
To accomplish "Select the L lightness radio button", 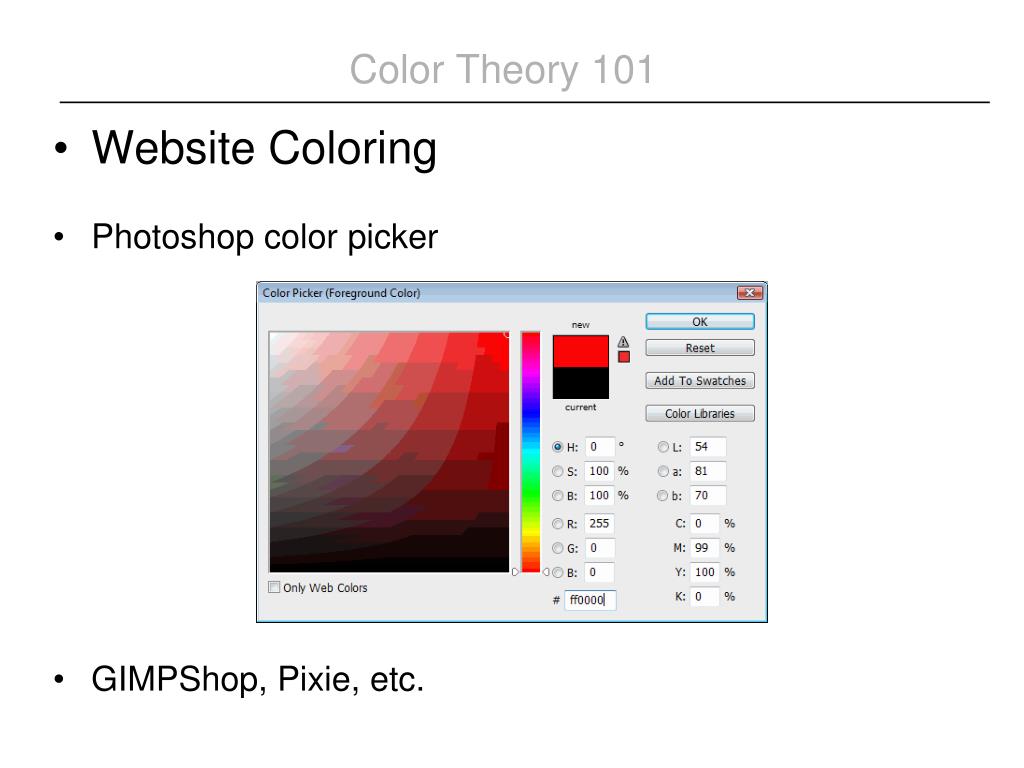I will [663, 447].
